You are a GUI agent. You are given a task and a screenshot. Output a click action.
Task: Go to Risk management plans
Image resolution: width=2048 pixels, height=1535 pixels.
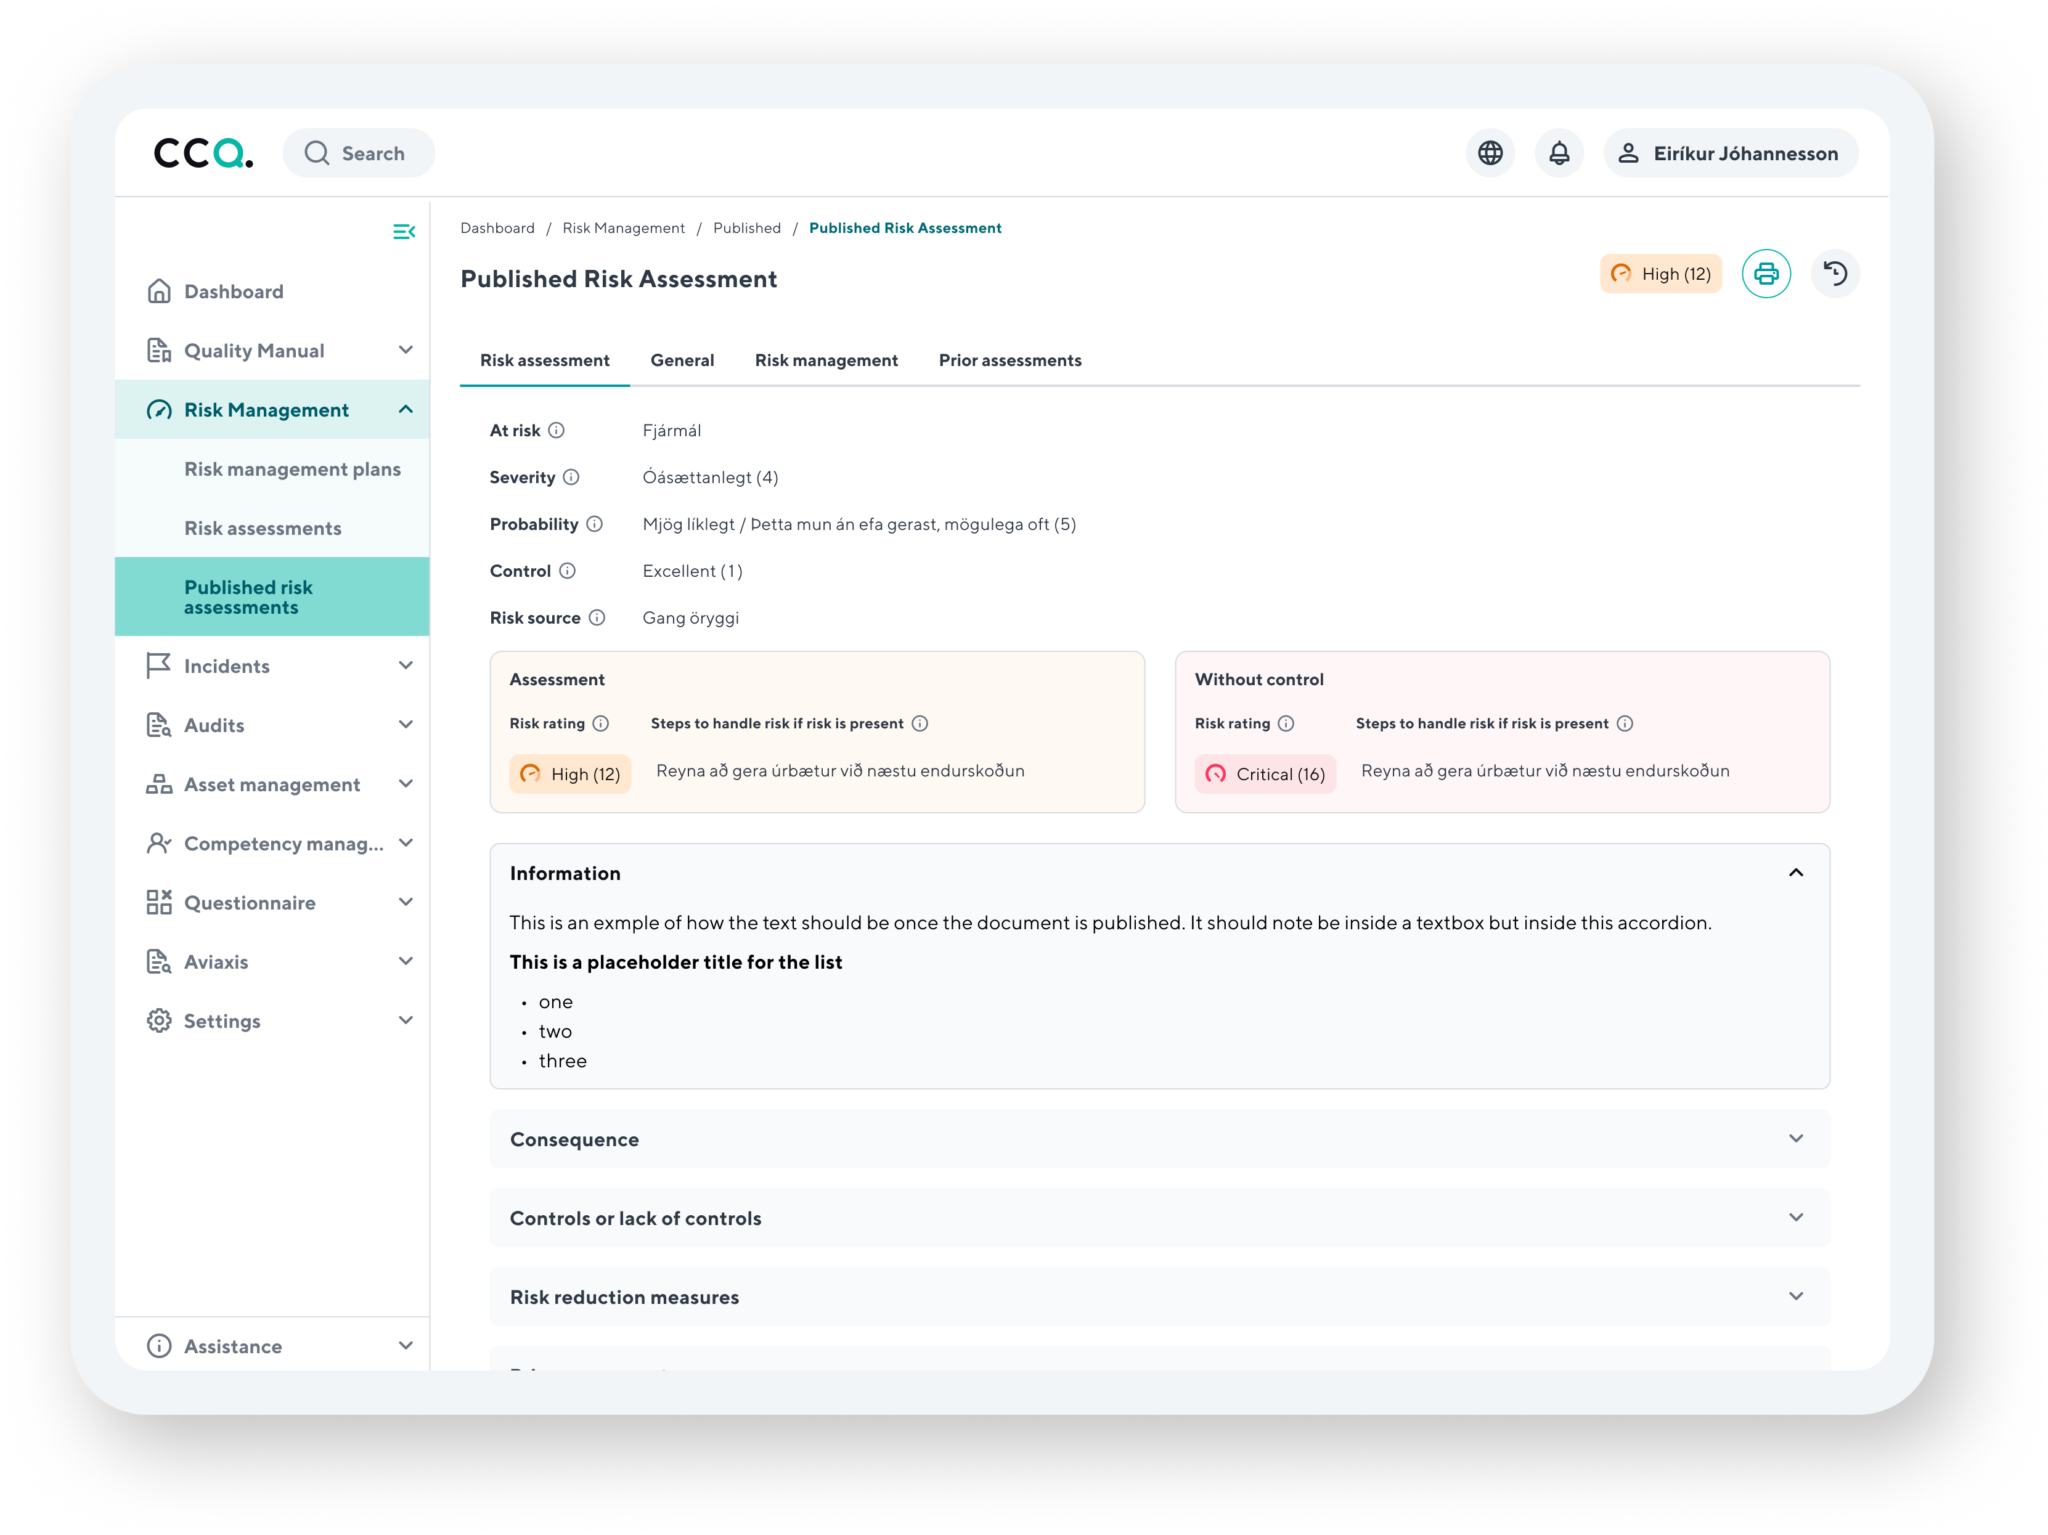292,469
